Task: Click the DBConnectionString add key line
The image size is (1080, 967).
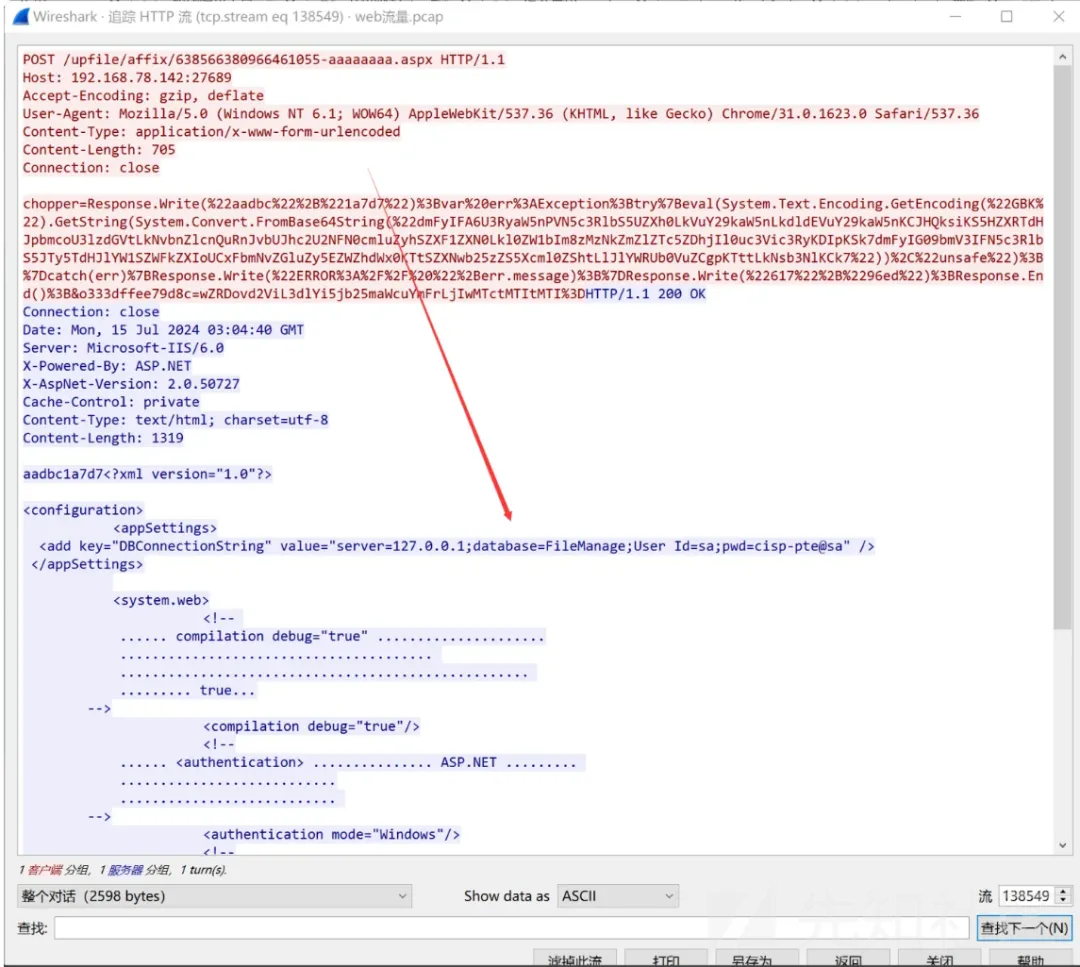Action: (x=457, y=546)
